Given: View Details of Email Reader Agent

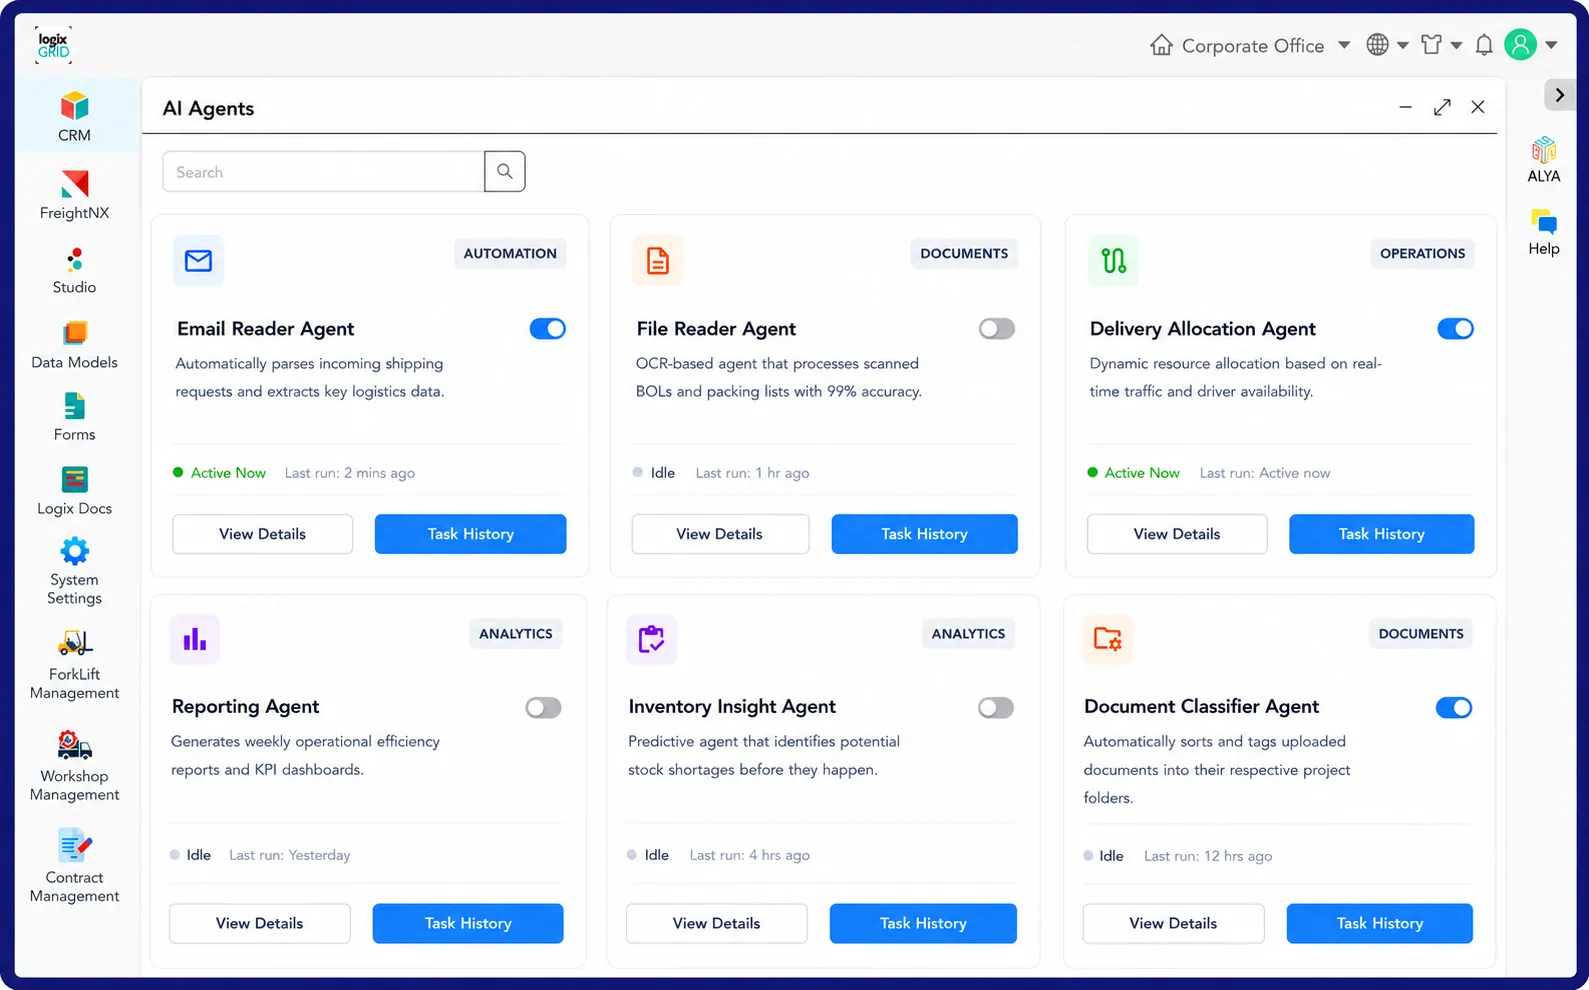Looking at the screenshot, I should (263, 534).
